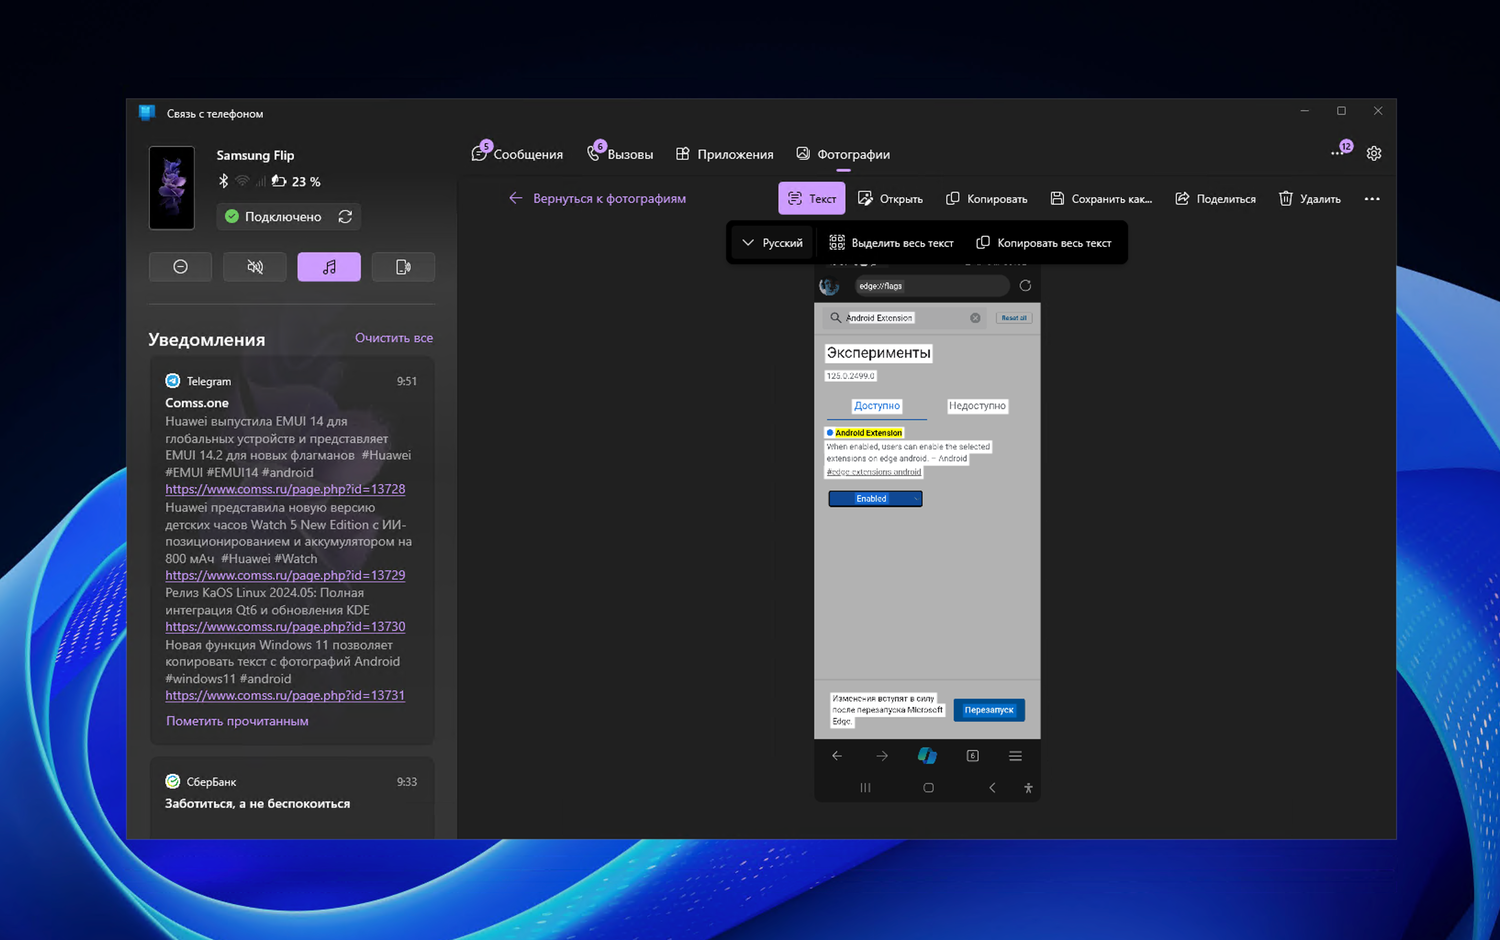Screen dimensions: 1500x940
Task: Click the Telegram notification app icon
Action: click(173, 381)
